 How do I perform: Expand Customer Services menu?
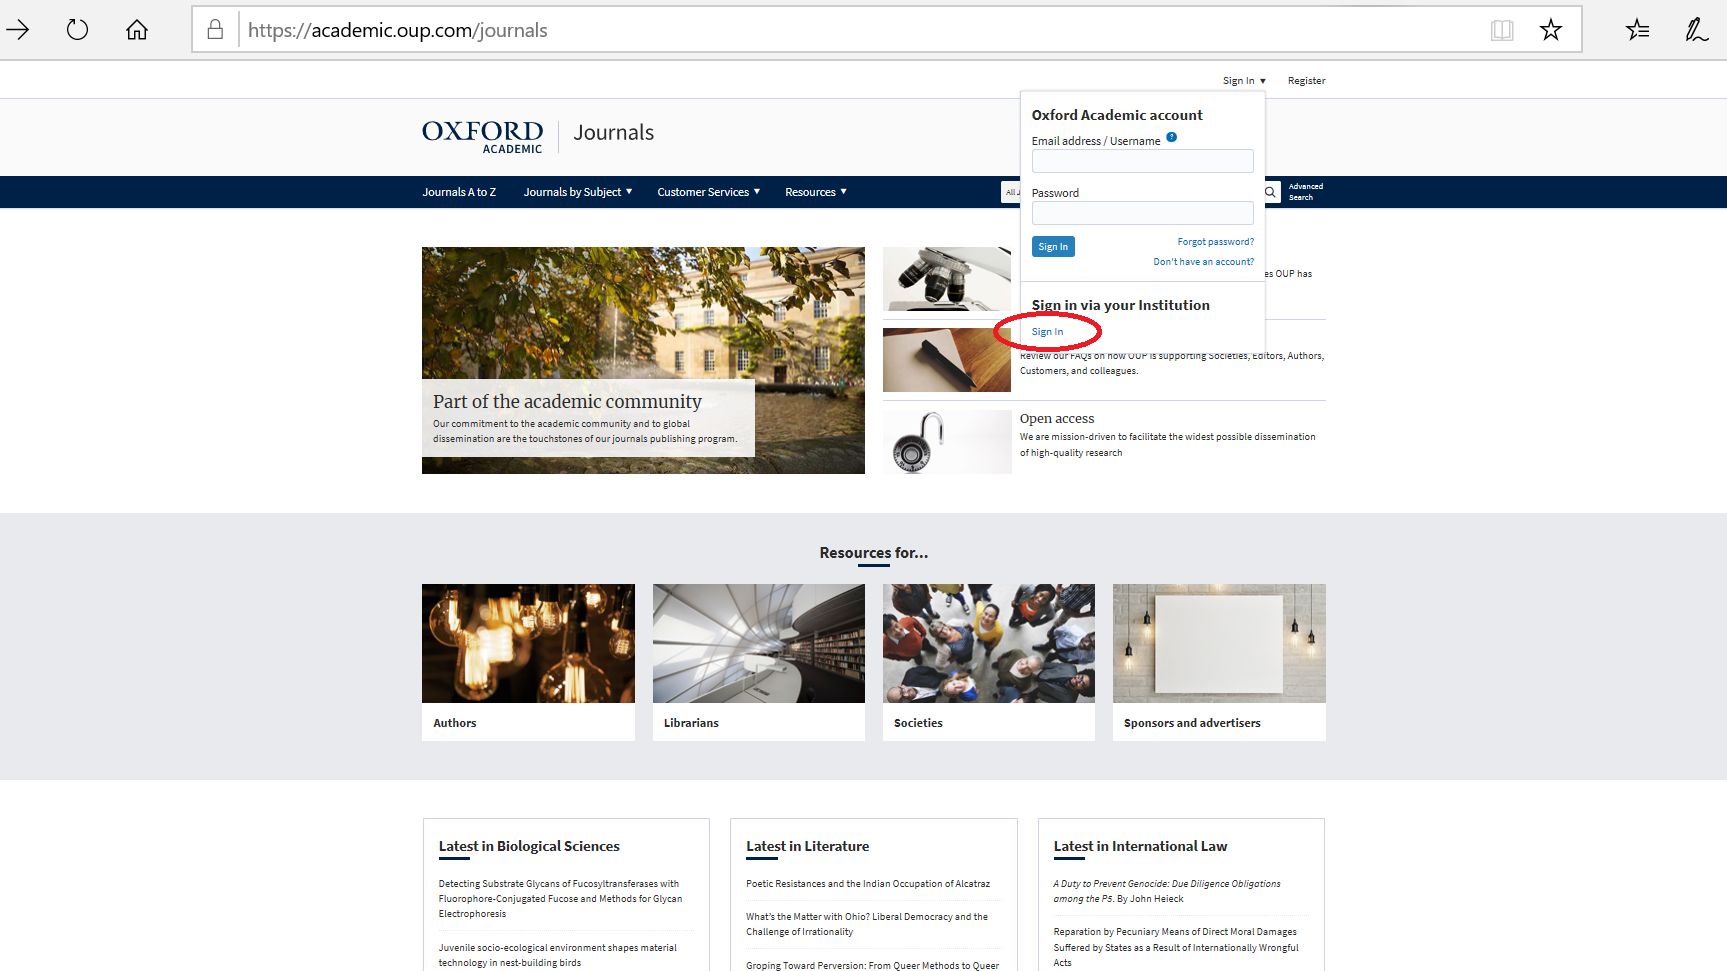709,192
